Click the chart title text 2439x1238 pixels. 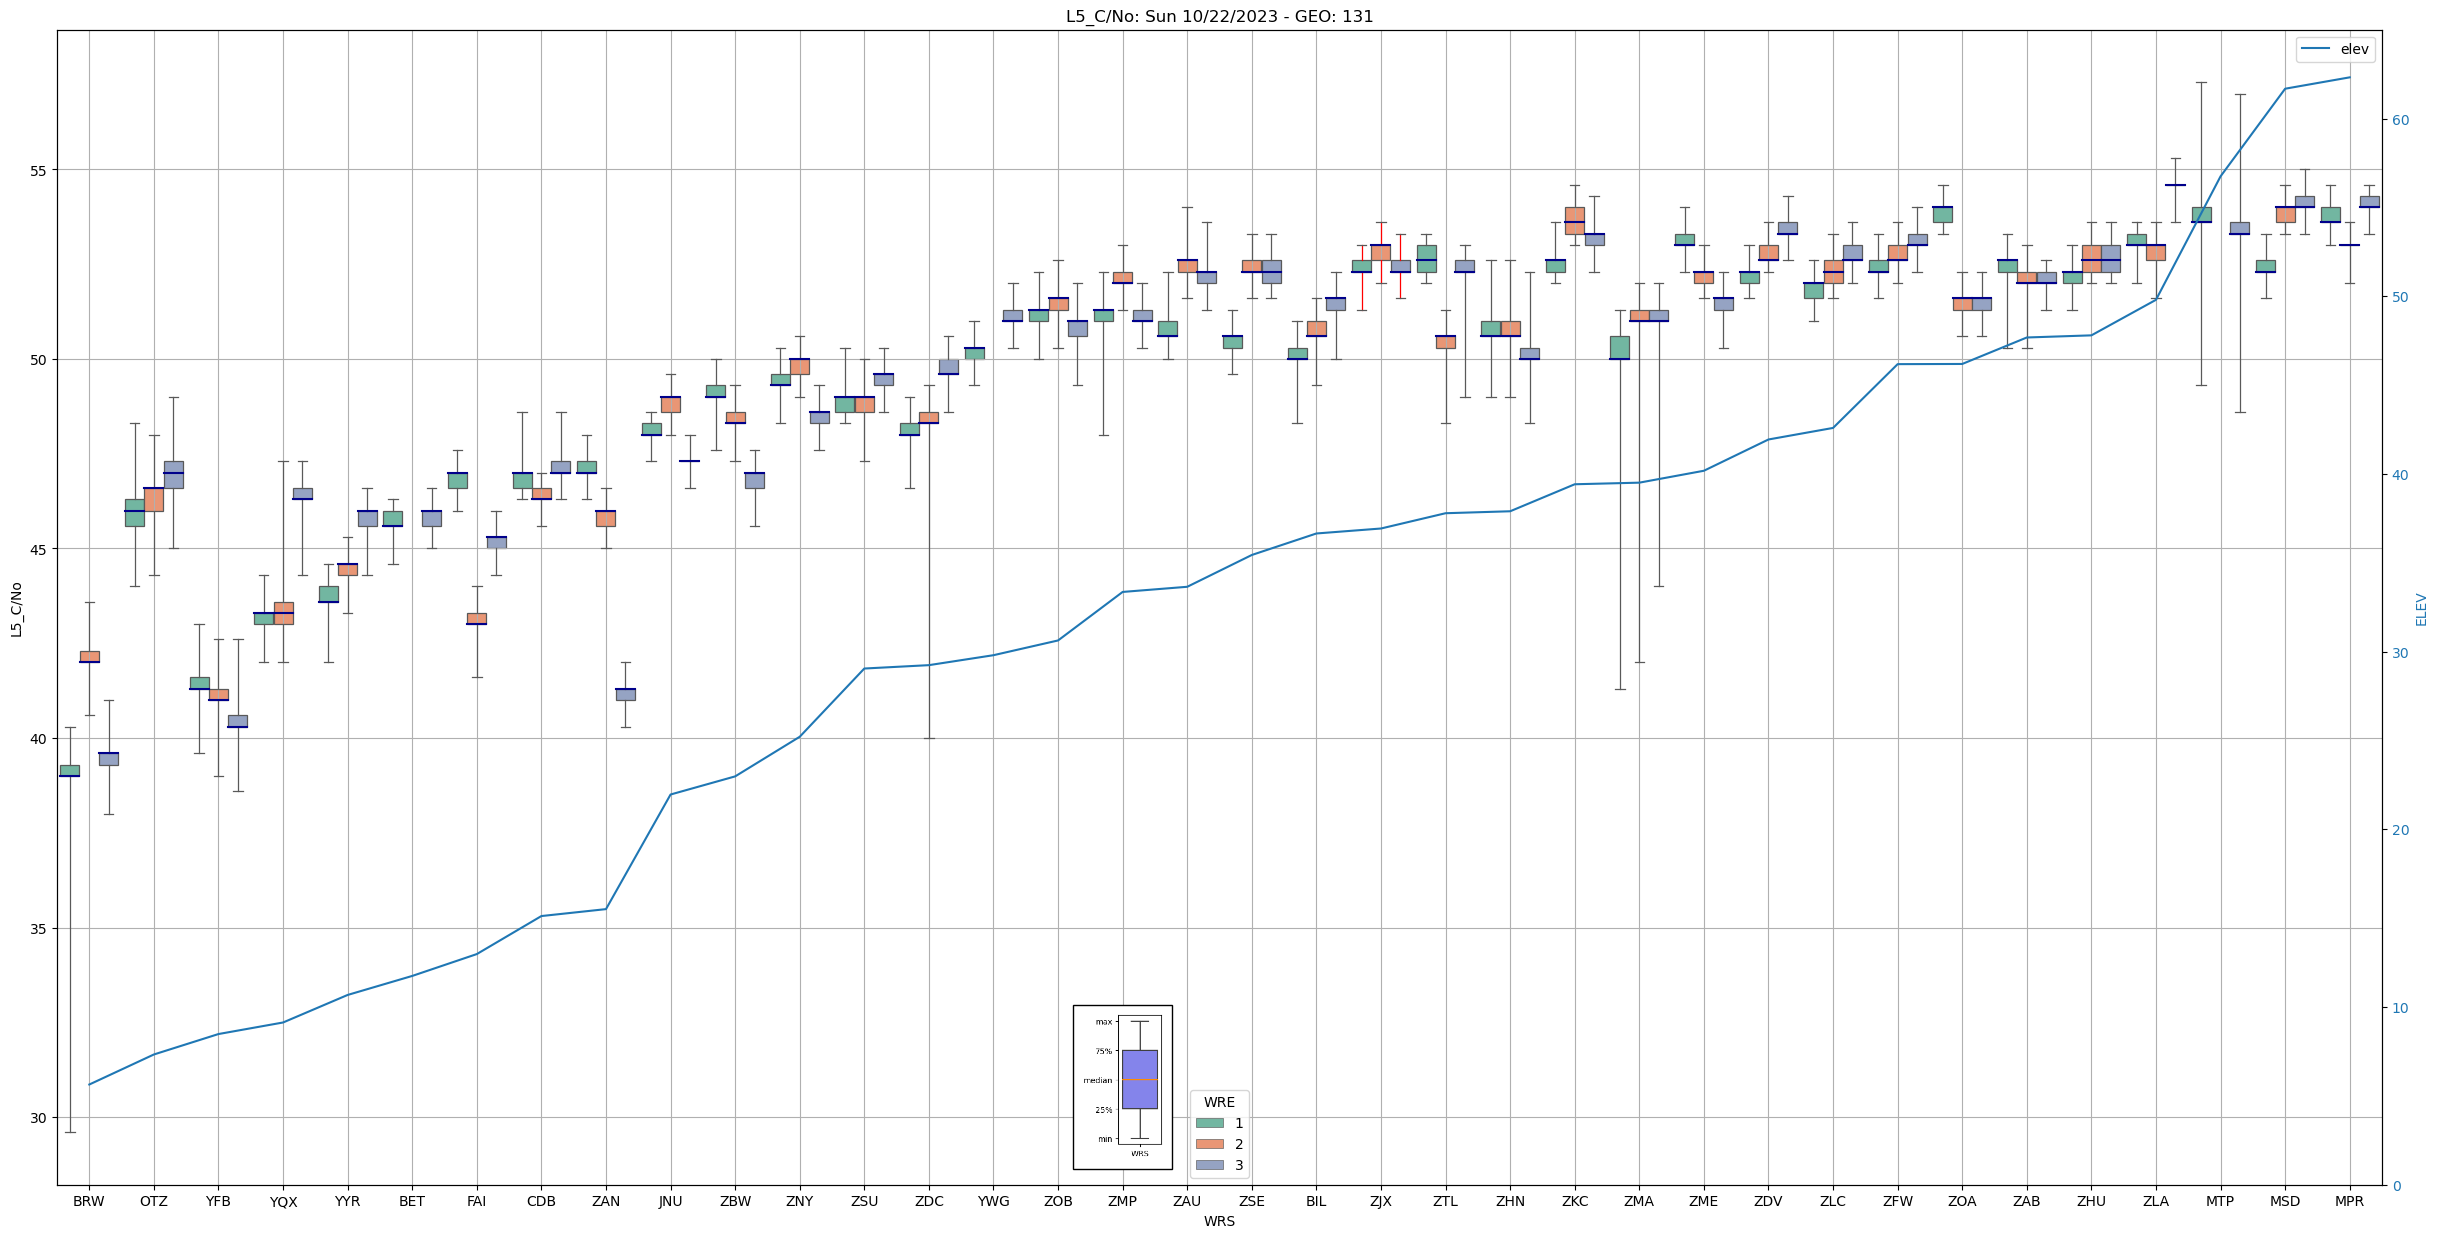click(x=1219, y=16)
